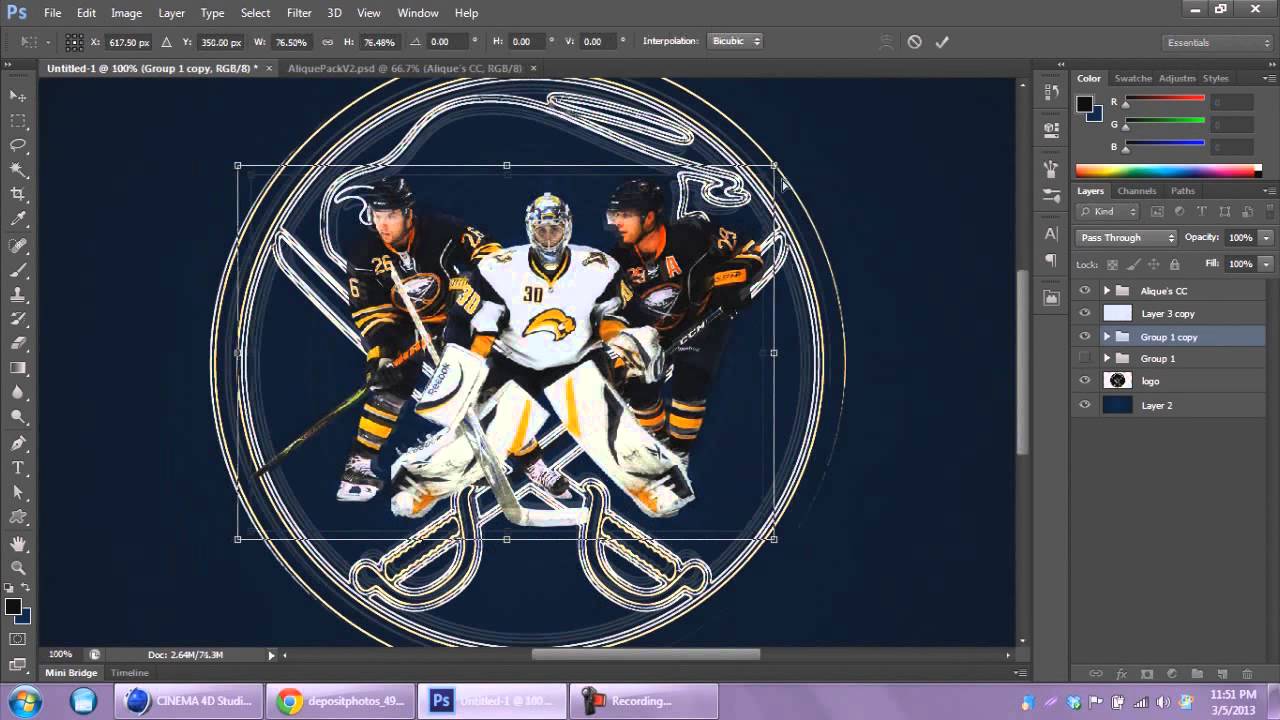Select the Pen tool

click(x=18, y=443)
